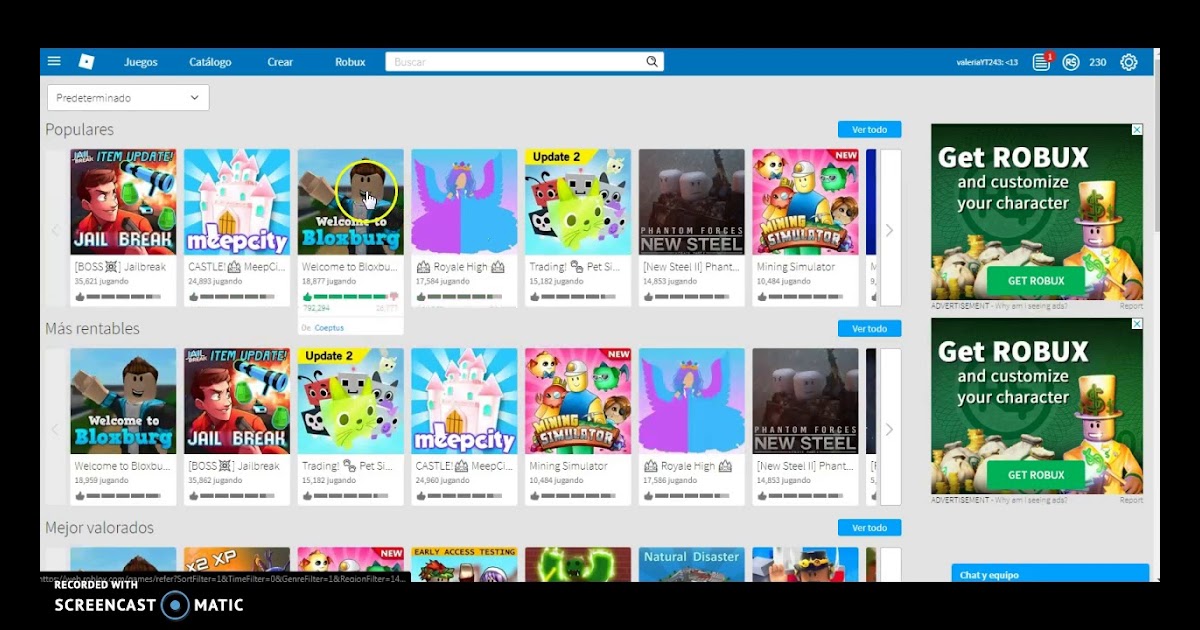Click the Roblox logo icon

coord(86,61)
